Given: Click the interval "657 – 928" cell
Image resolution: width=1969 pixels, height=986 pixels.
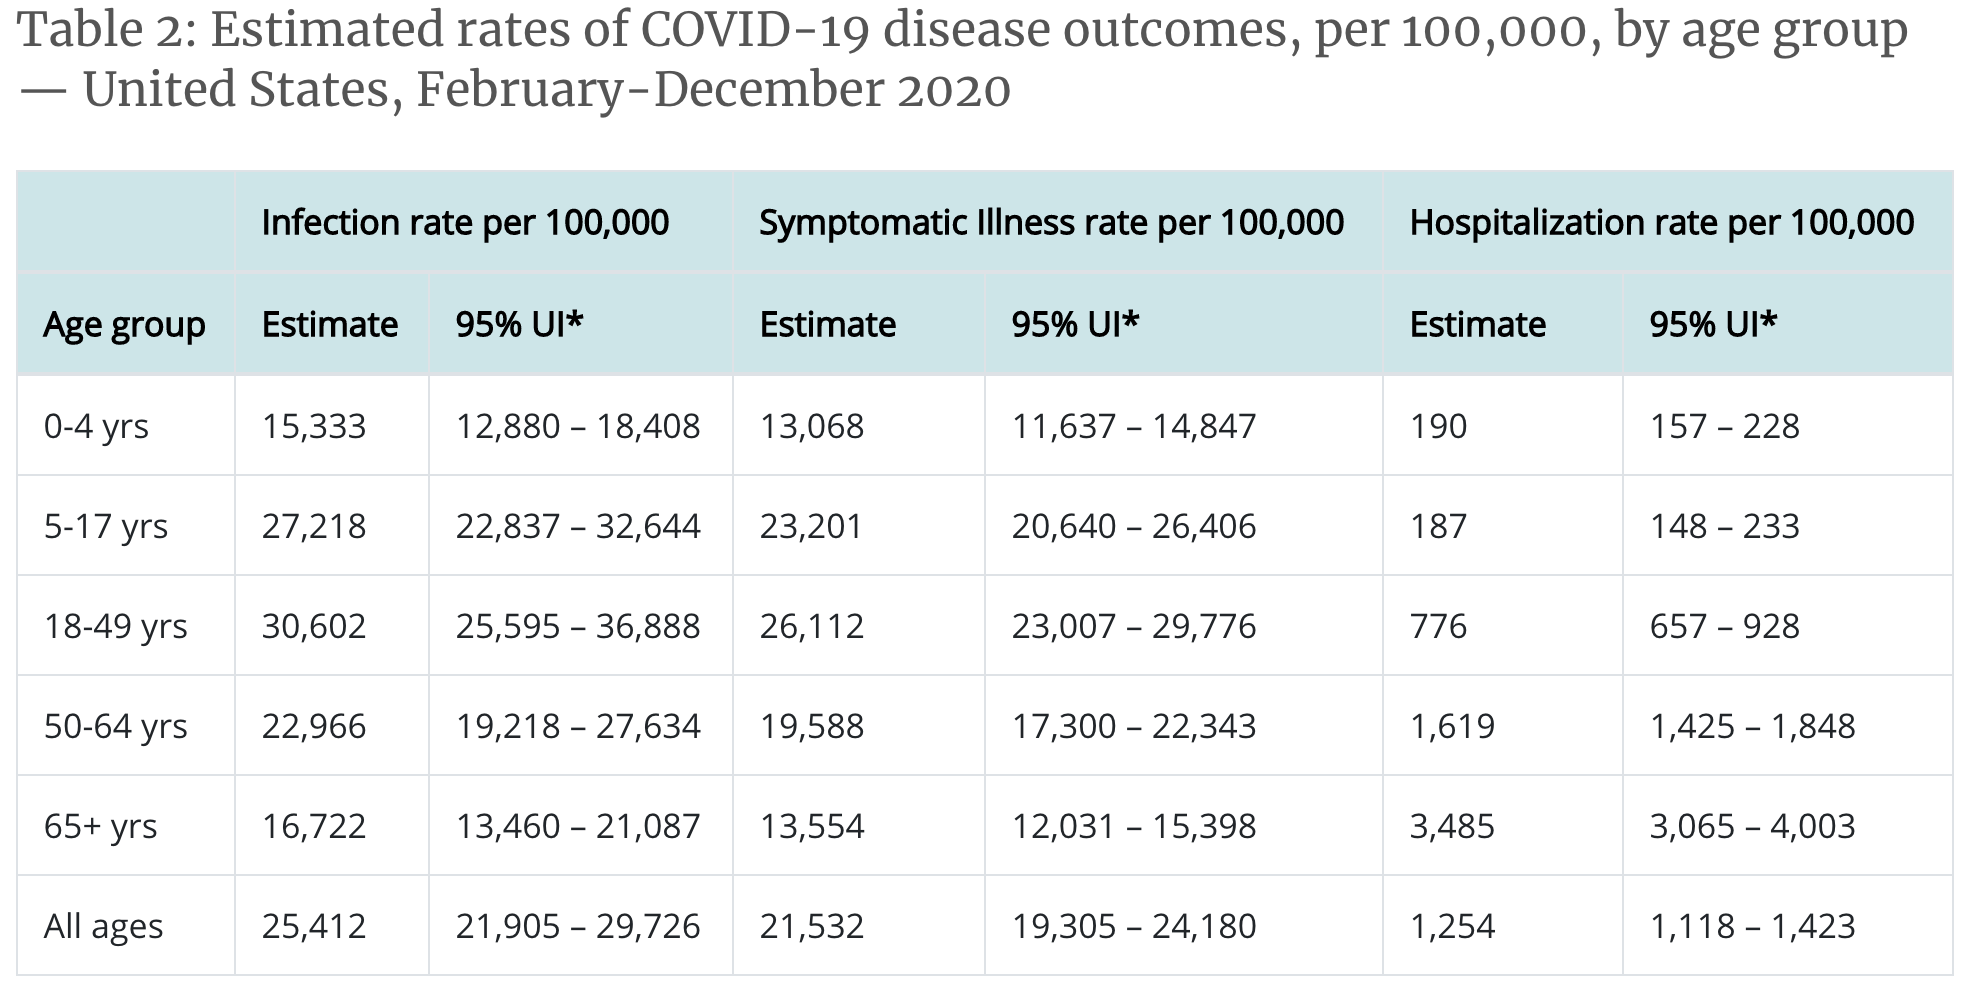Looking at the screenshot, I should [1724, 626].
